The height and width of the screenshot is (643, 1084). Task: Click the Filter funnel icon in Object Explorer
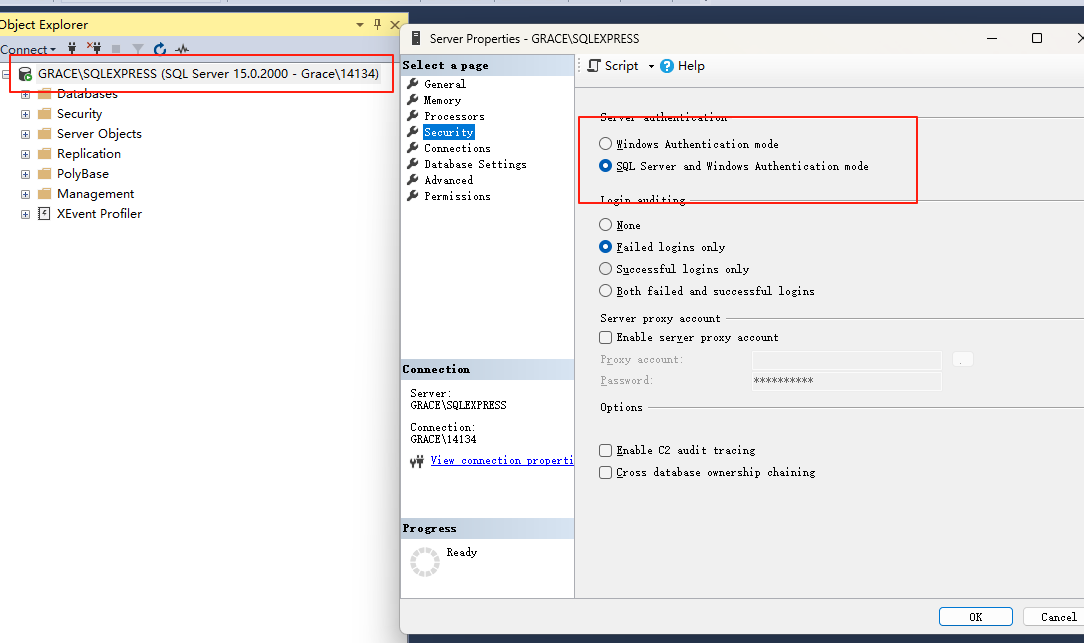(x=138, y=49)
